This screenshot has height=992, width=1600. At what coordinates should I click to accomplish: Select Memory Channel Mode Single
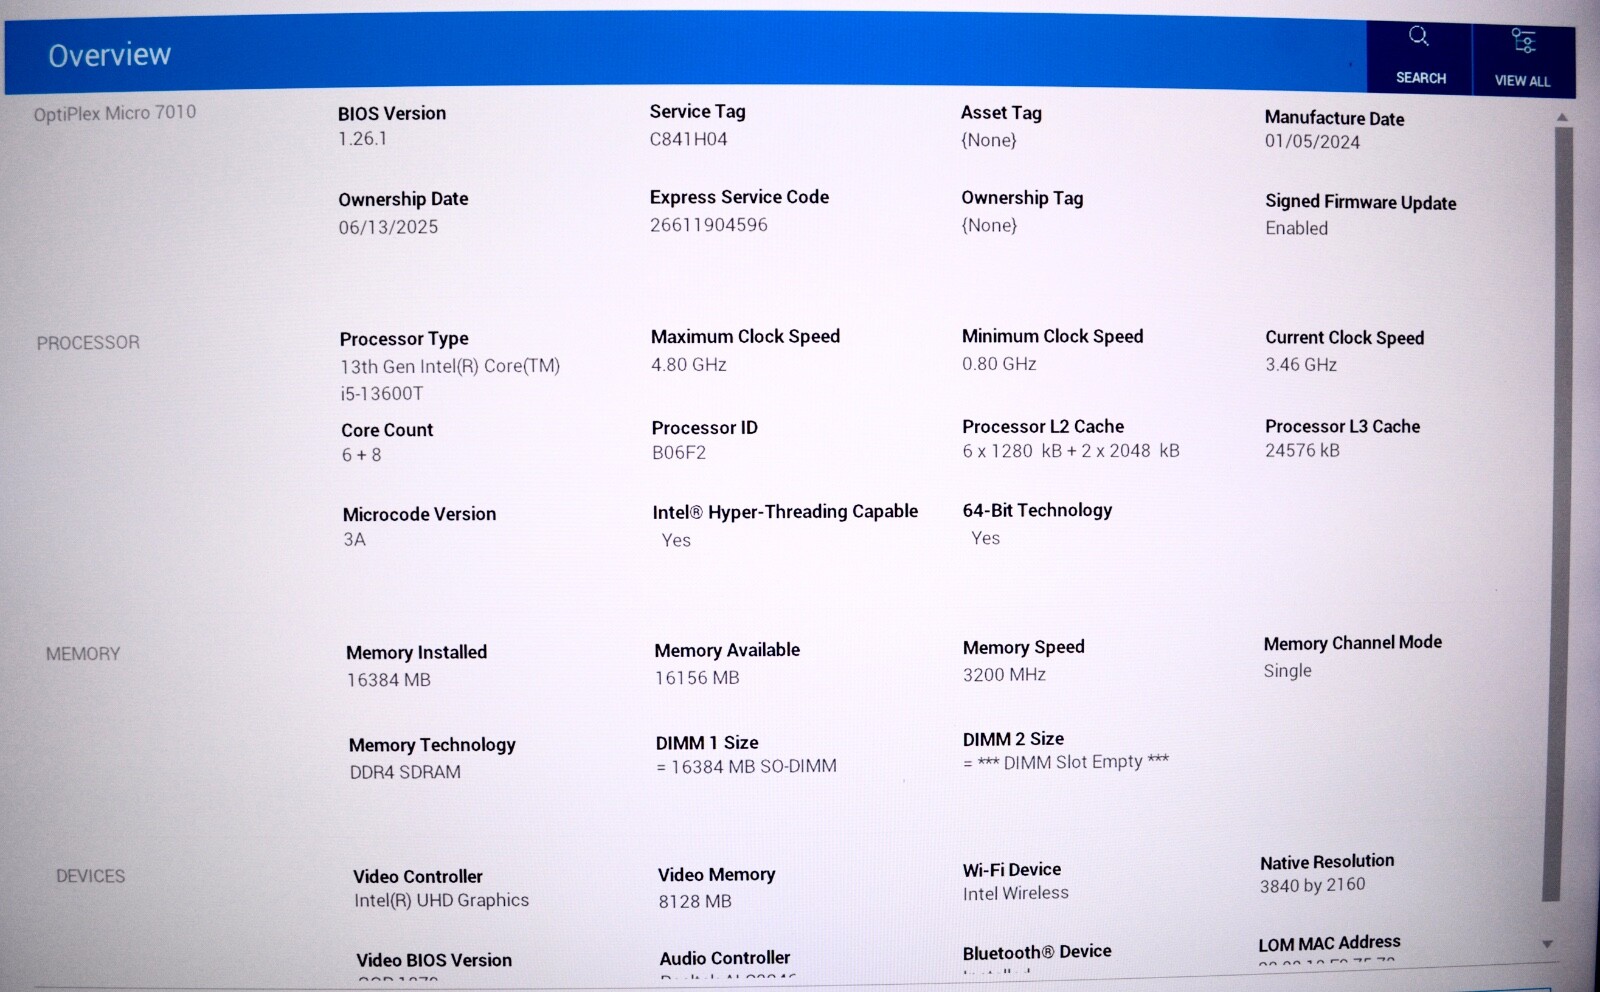[x=1287, y=671]
